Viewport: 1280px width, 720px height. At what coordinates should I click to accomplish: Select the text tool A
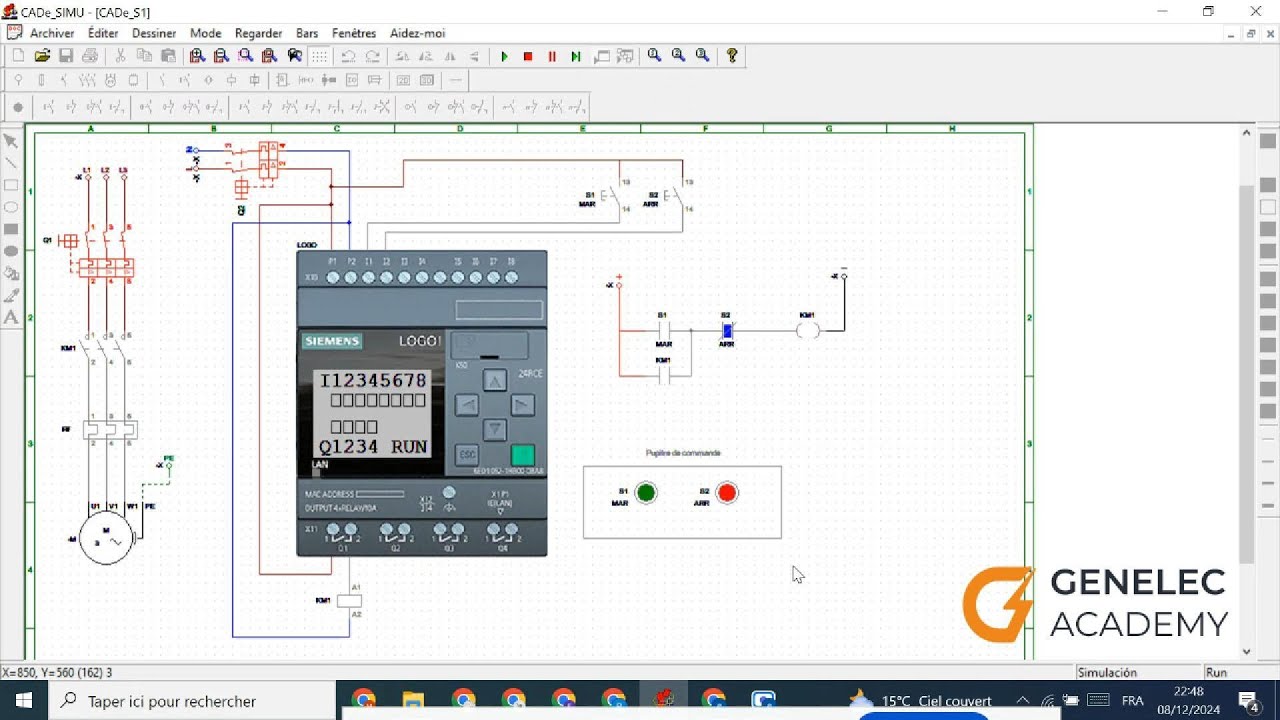coord(11,317)
